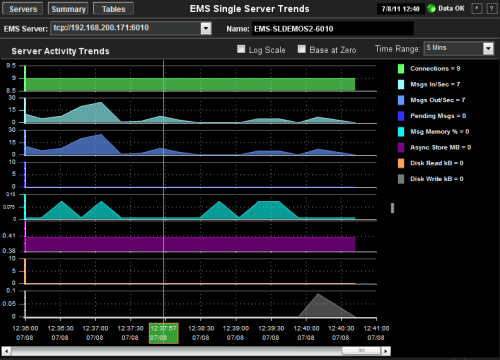Image resolution: width=500 pixels, height=360 pixels.
Task: Open the Servers view
Action: (x=23, y=9)
